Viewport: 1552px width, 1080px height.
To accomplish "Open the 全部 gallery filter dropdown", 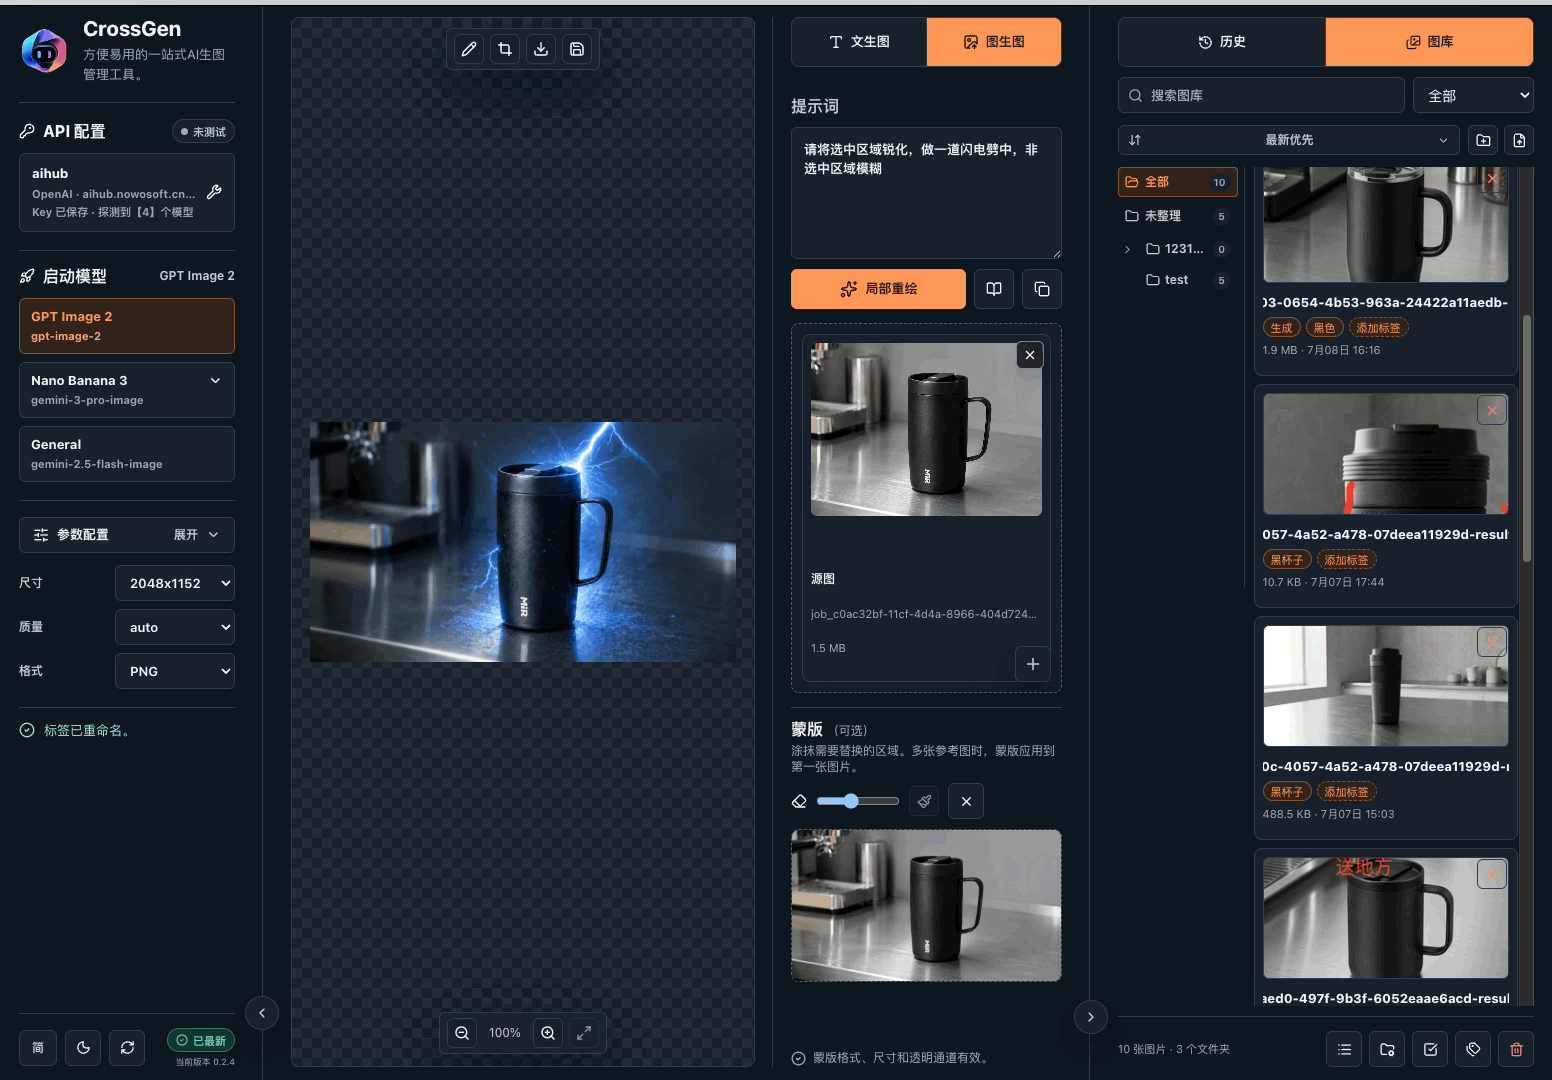I will pyautogui.click(x=1473, y=95).
